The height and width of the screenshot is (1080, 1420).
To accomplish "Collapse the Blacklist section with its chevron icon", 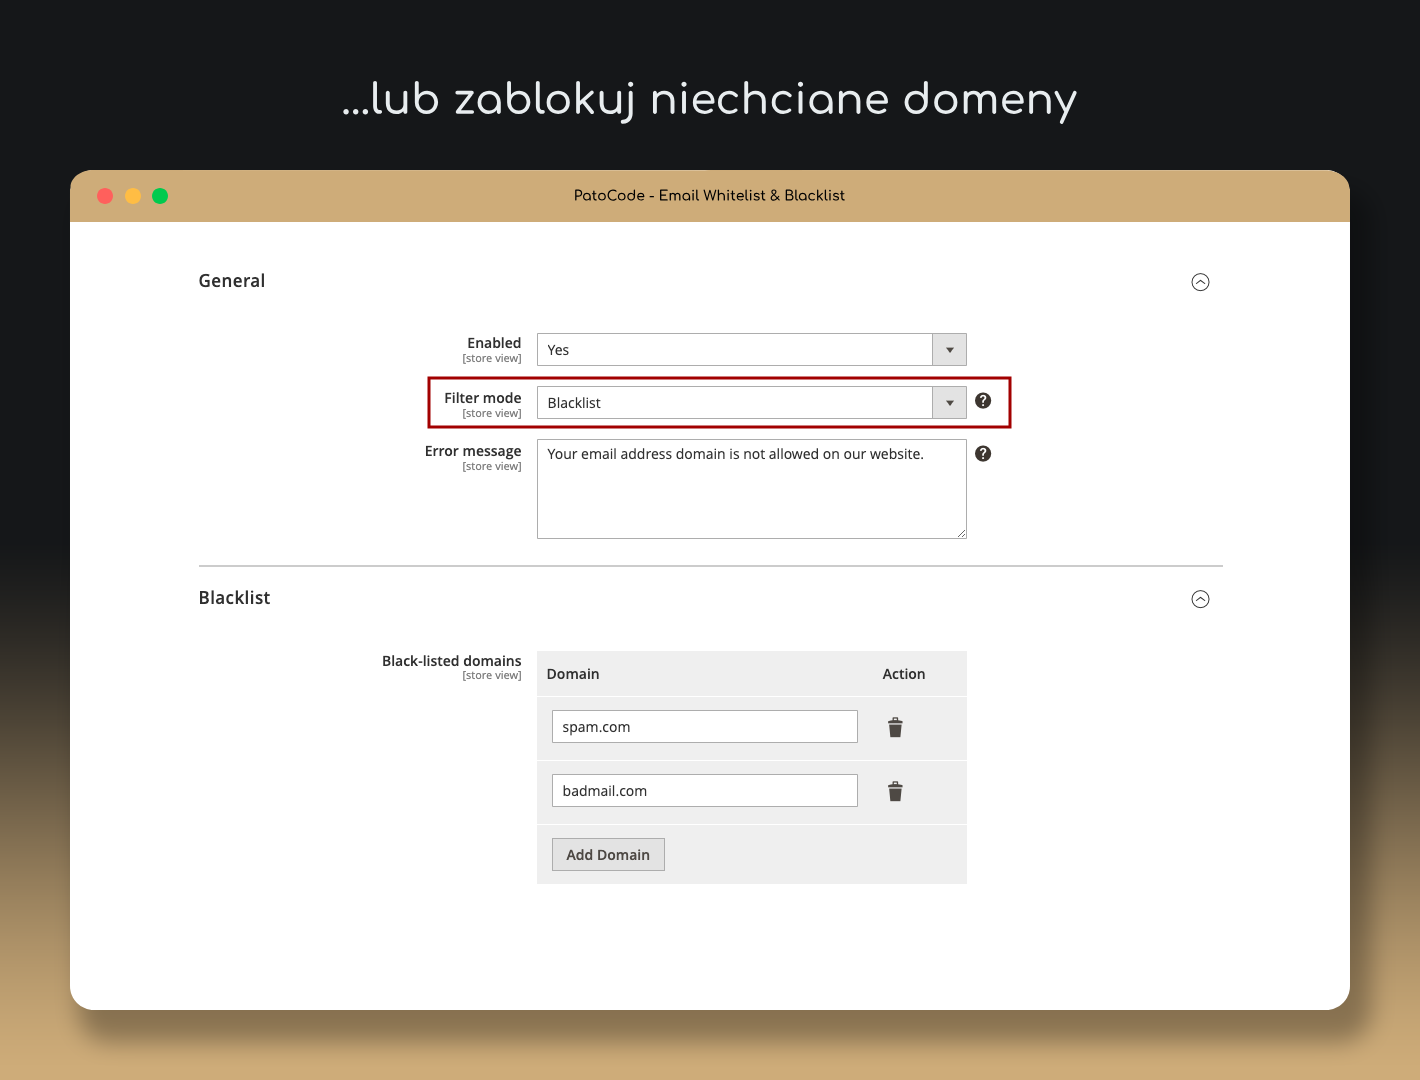I will pos(1200,599).
